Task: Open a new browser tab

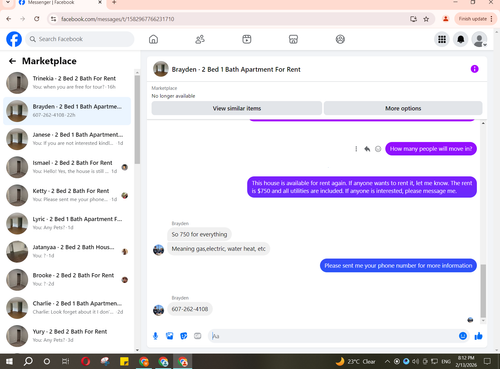Action: pos(114,2)
